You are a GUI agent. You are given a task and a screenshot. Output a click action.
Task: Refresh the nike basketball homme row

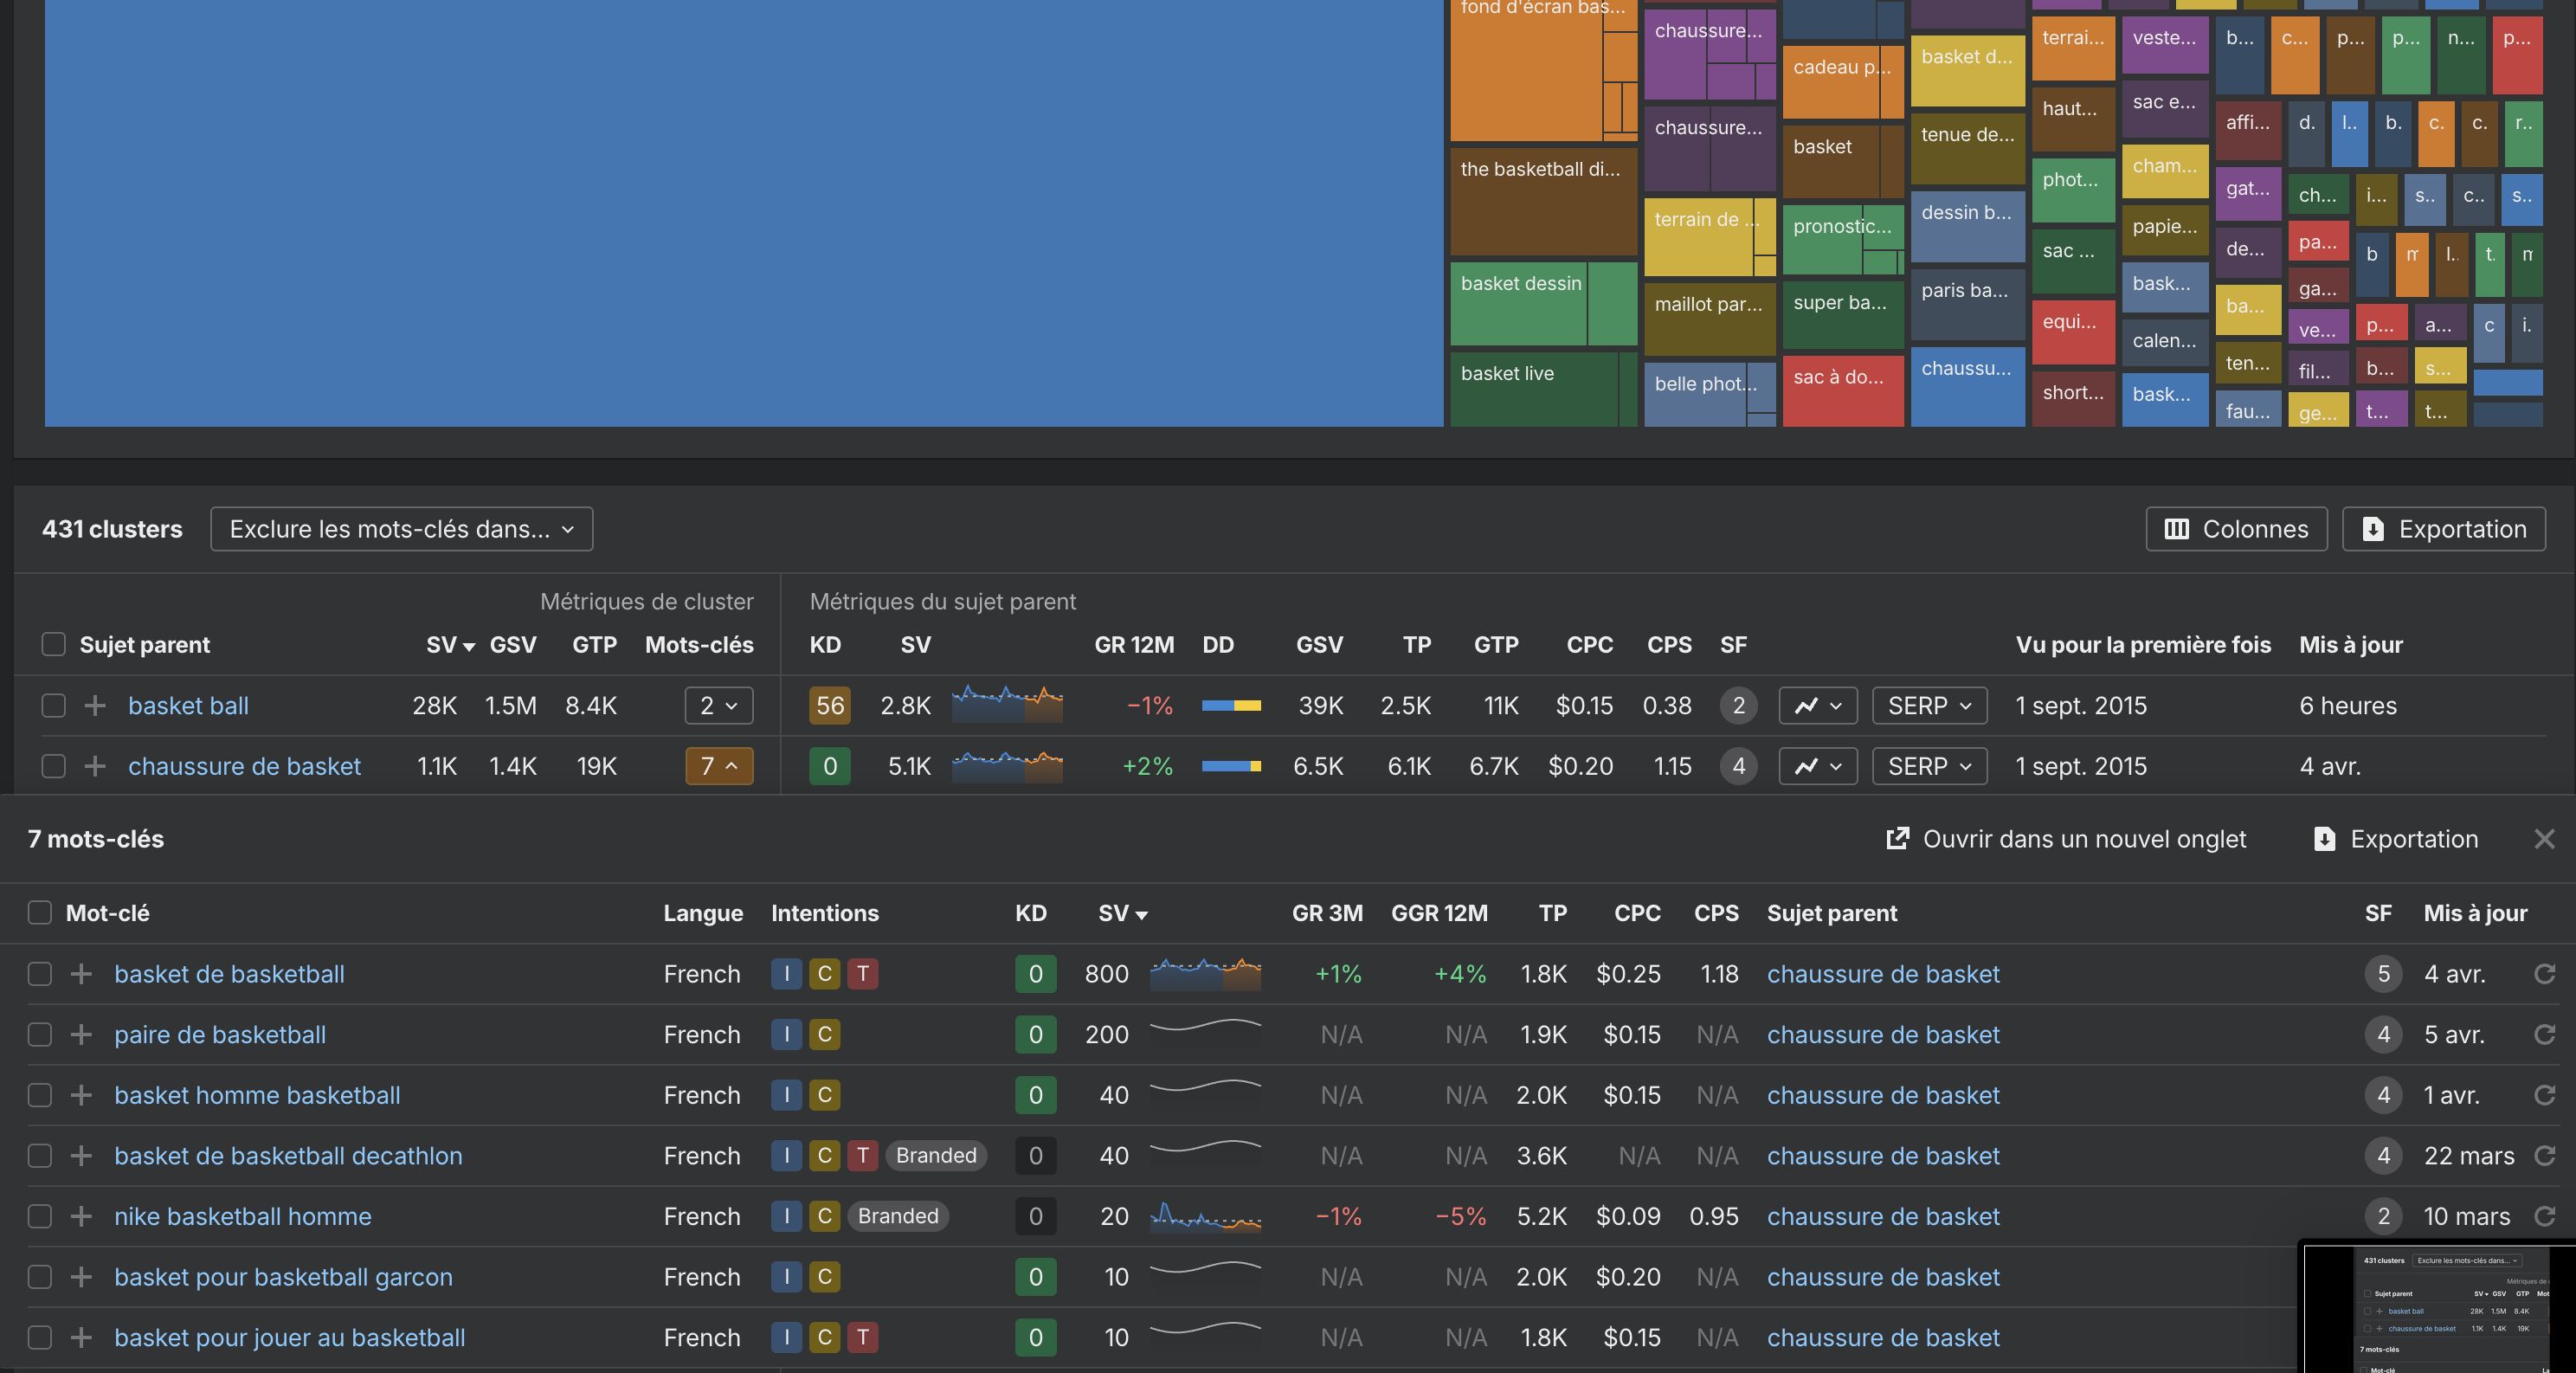pos(2544,1216)
